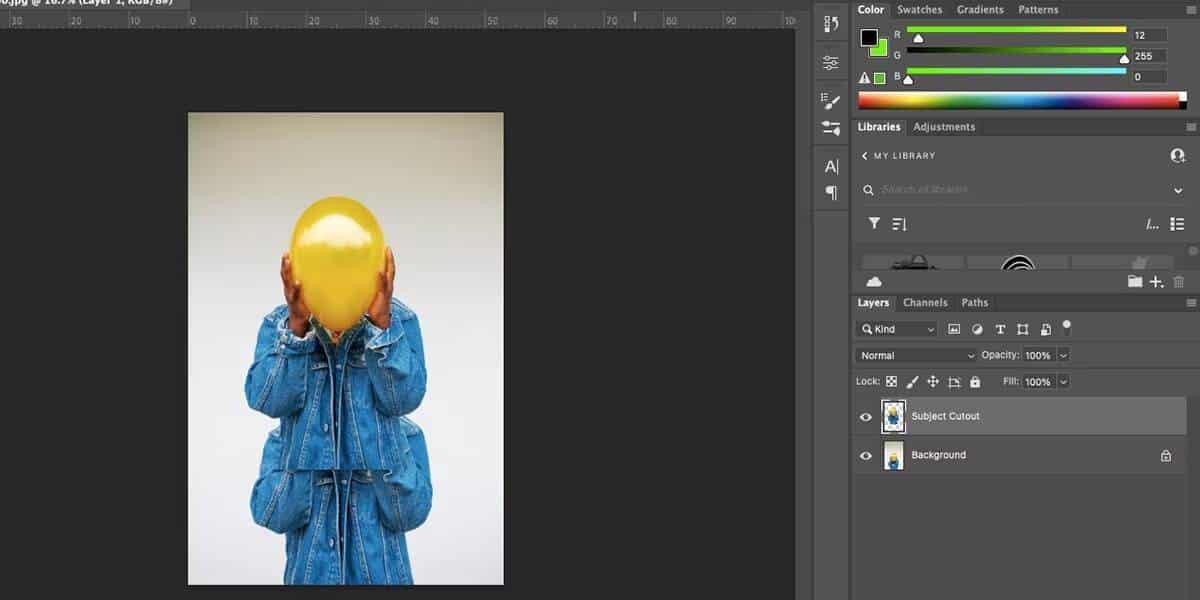Hide the Subject Cutout layer

[866, 416]
